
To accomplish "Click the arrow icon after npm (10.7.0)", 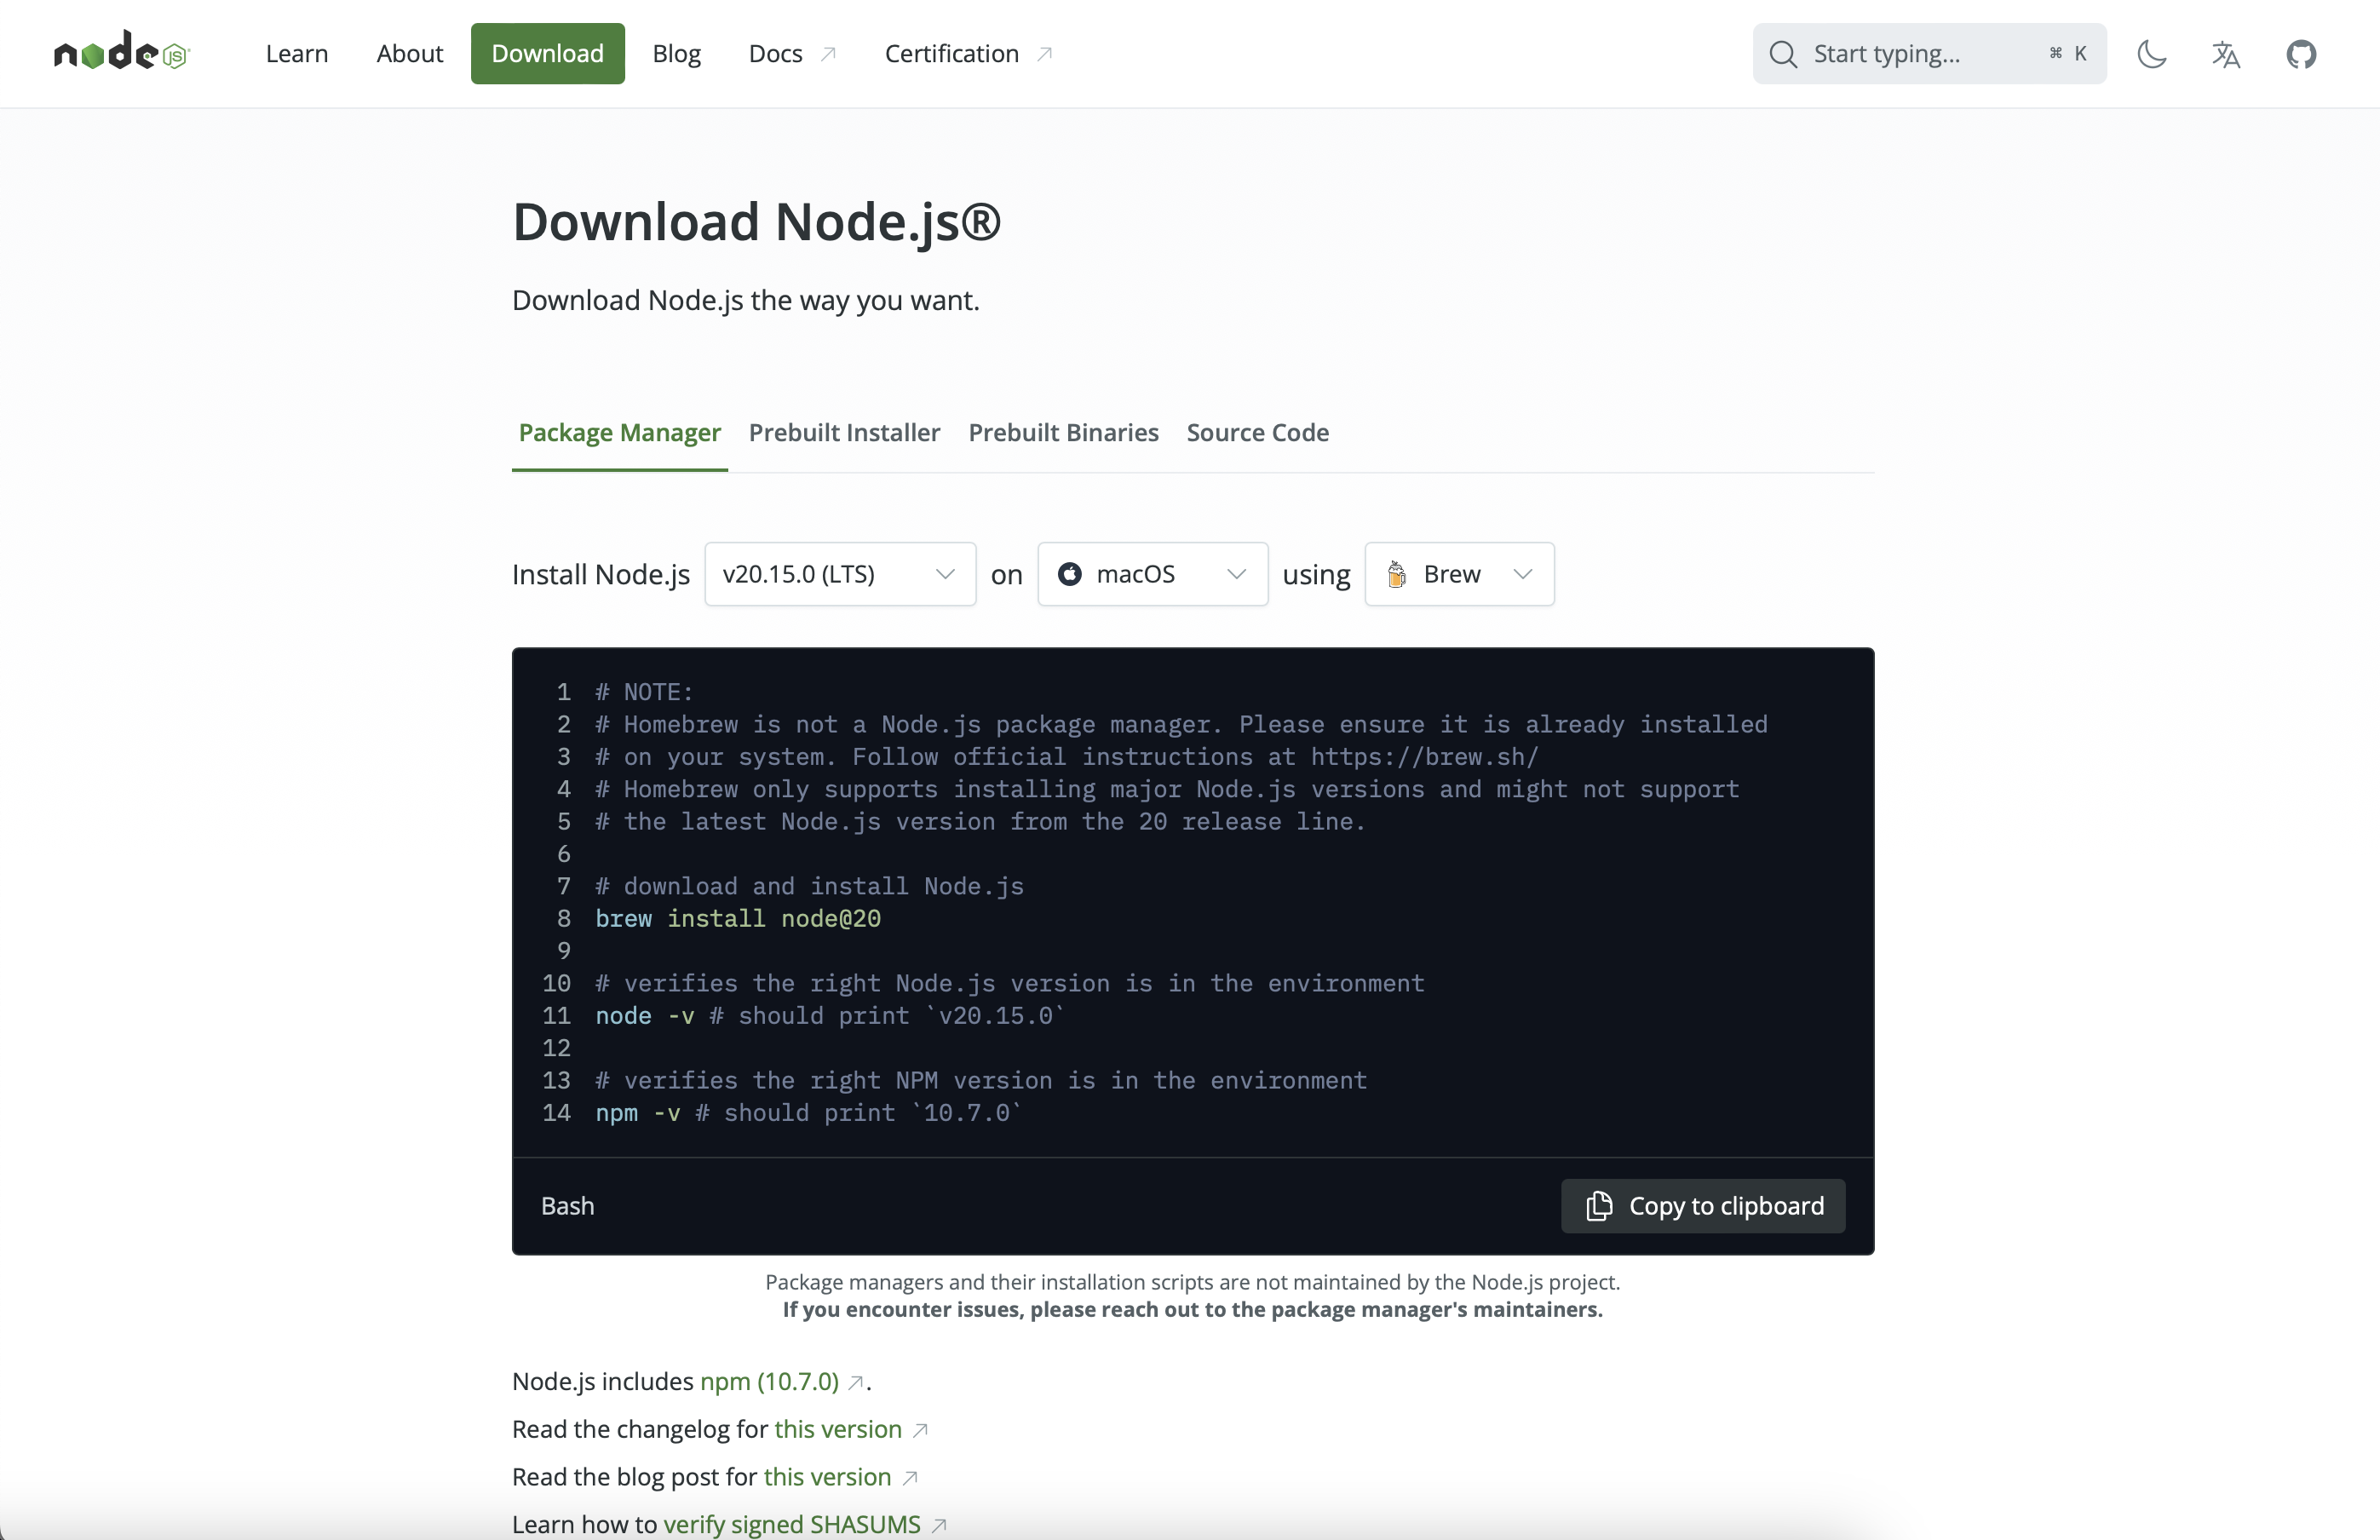I will click(x=856, y=1383).
